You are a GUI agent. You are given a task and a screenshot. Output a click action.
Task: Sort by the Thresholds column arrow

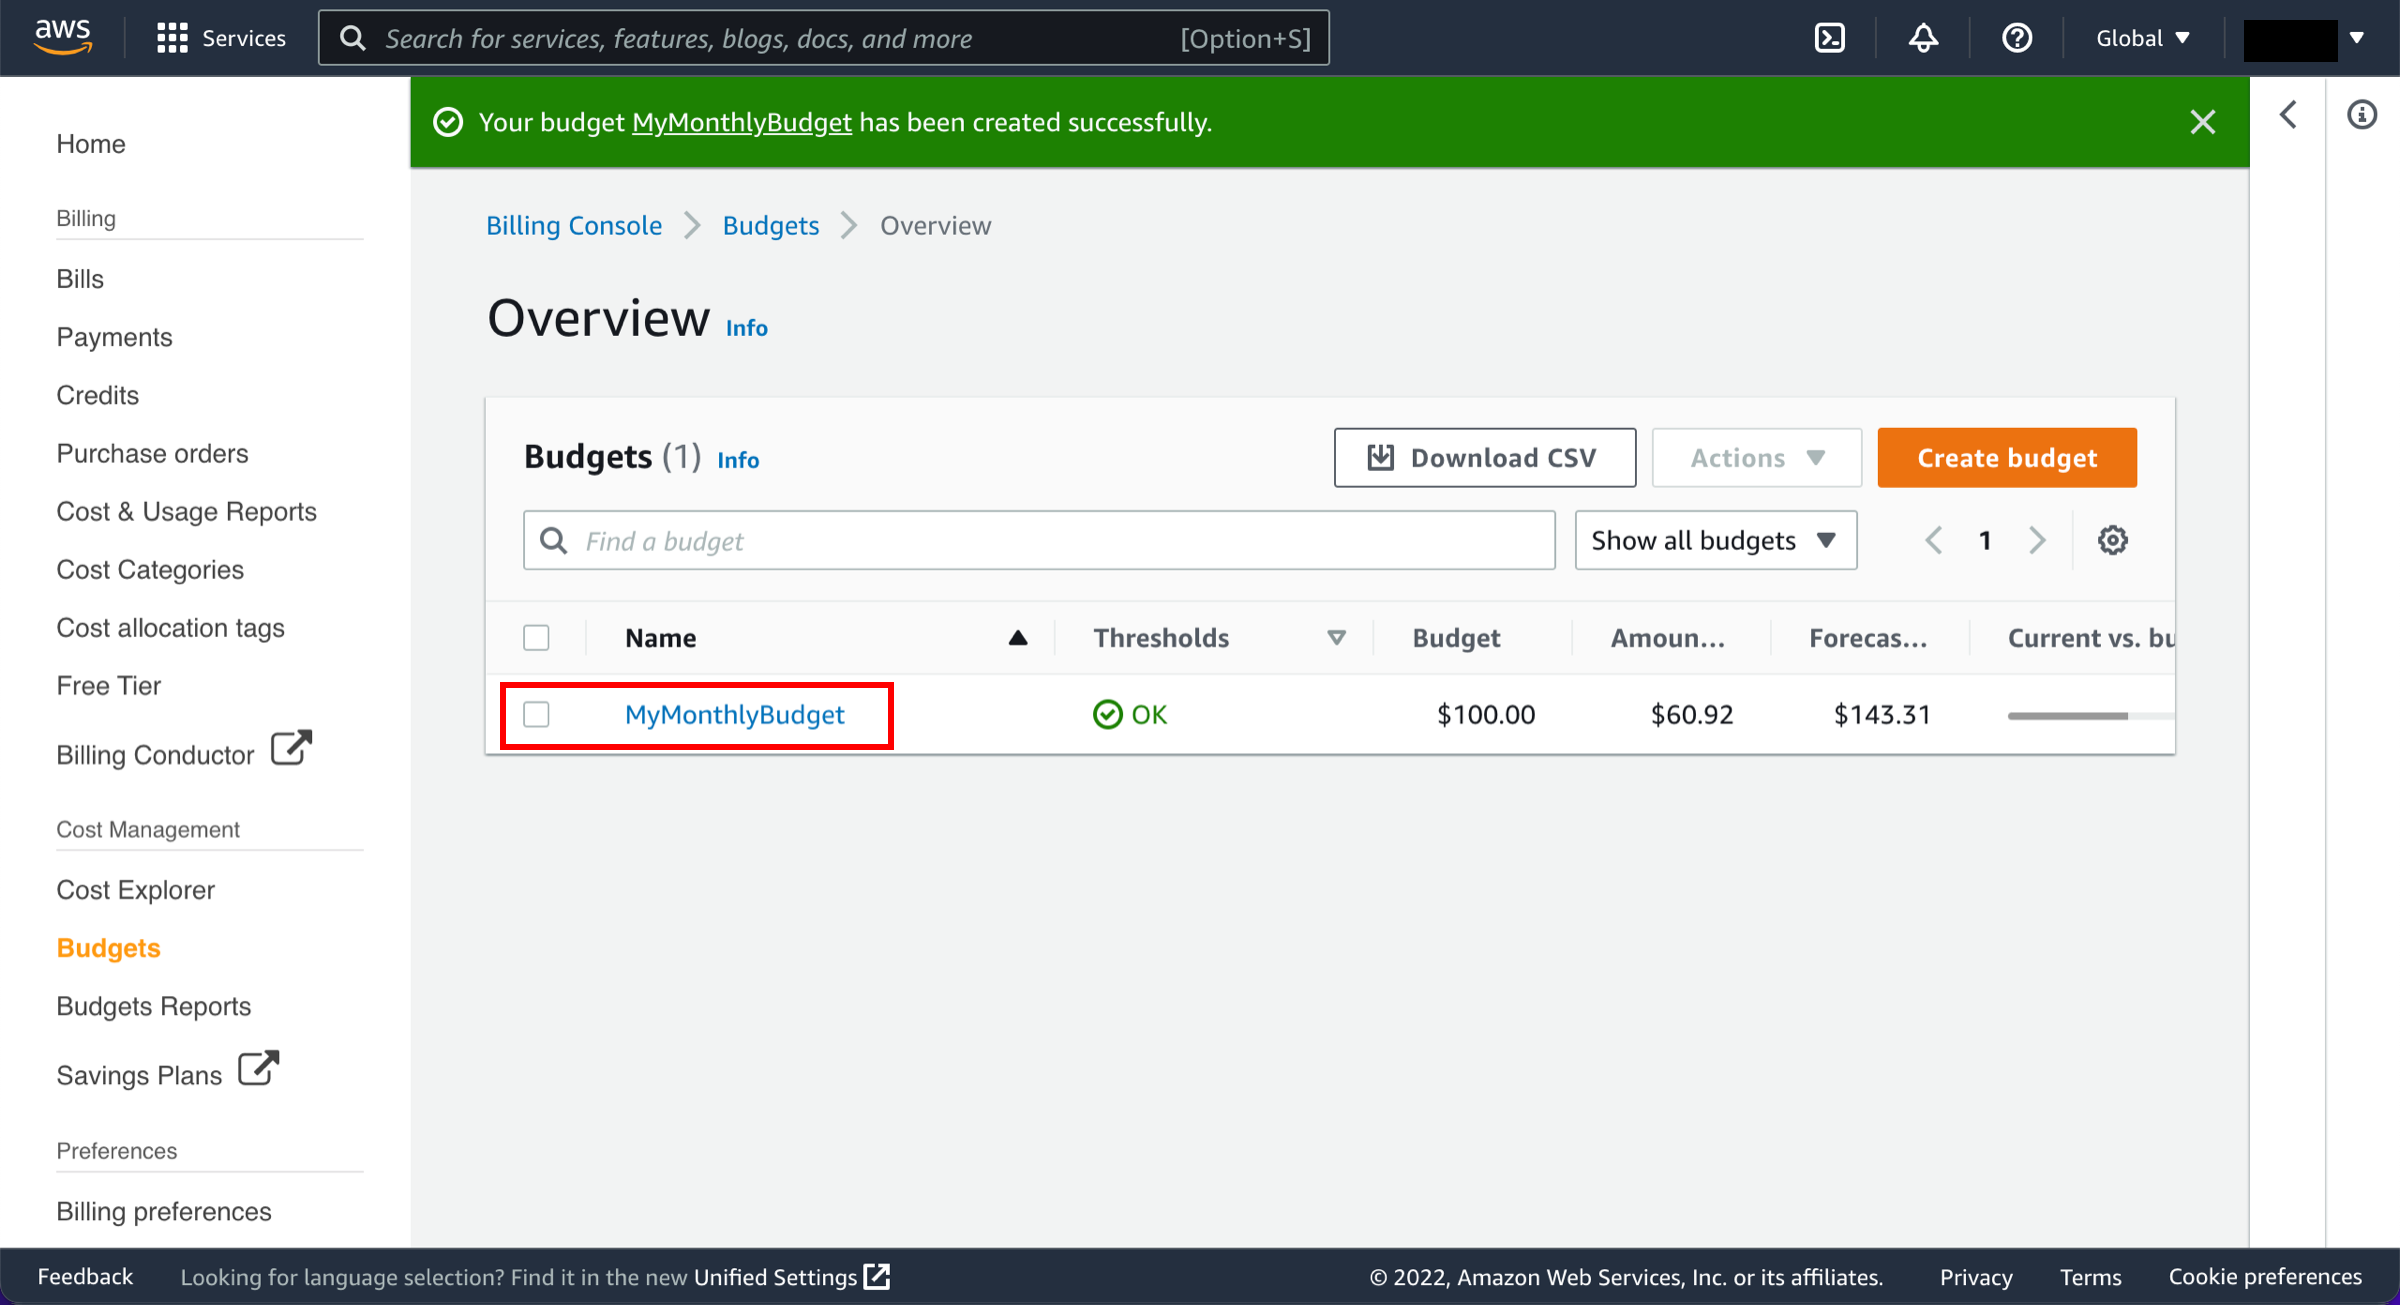pyautogui.click(x=1336, y=638)
